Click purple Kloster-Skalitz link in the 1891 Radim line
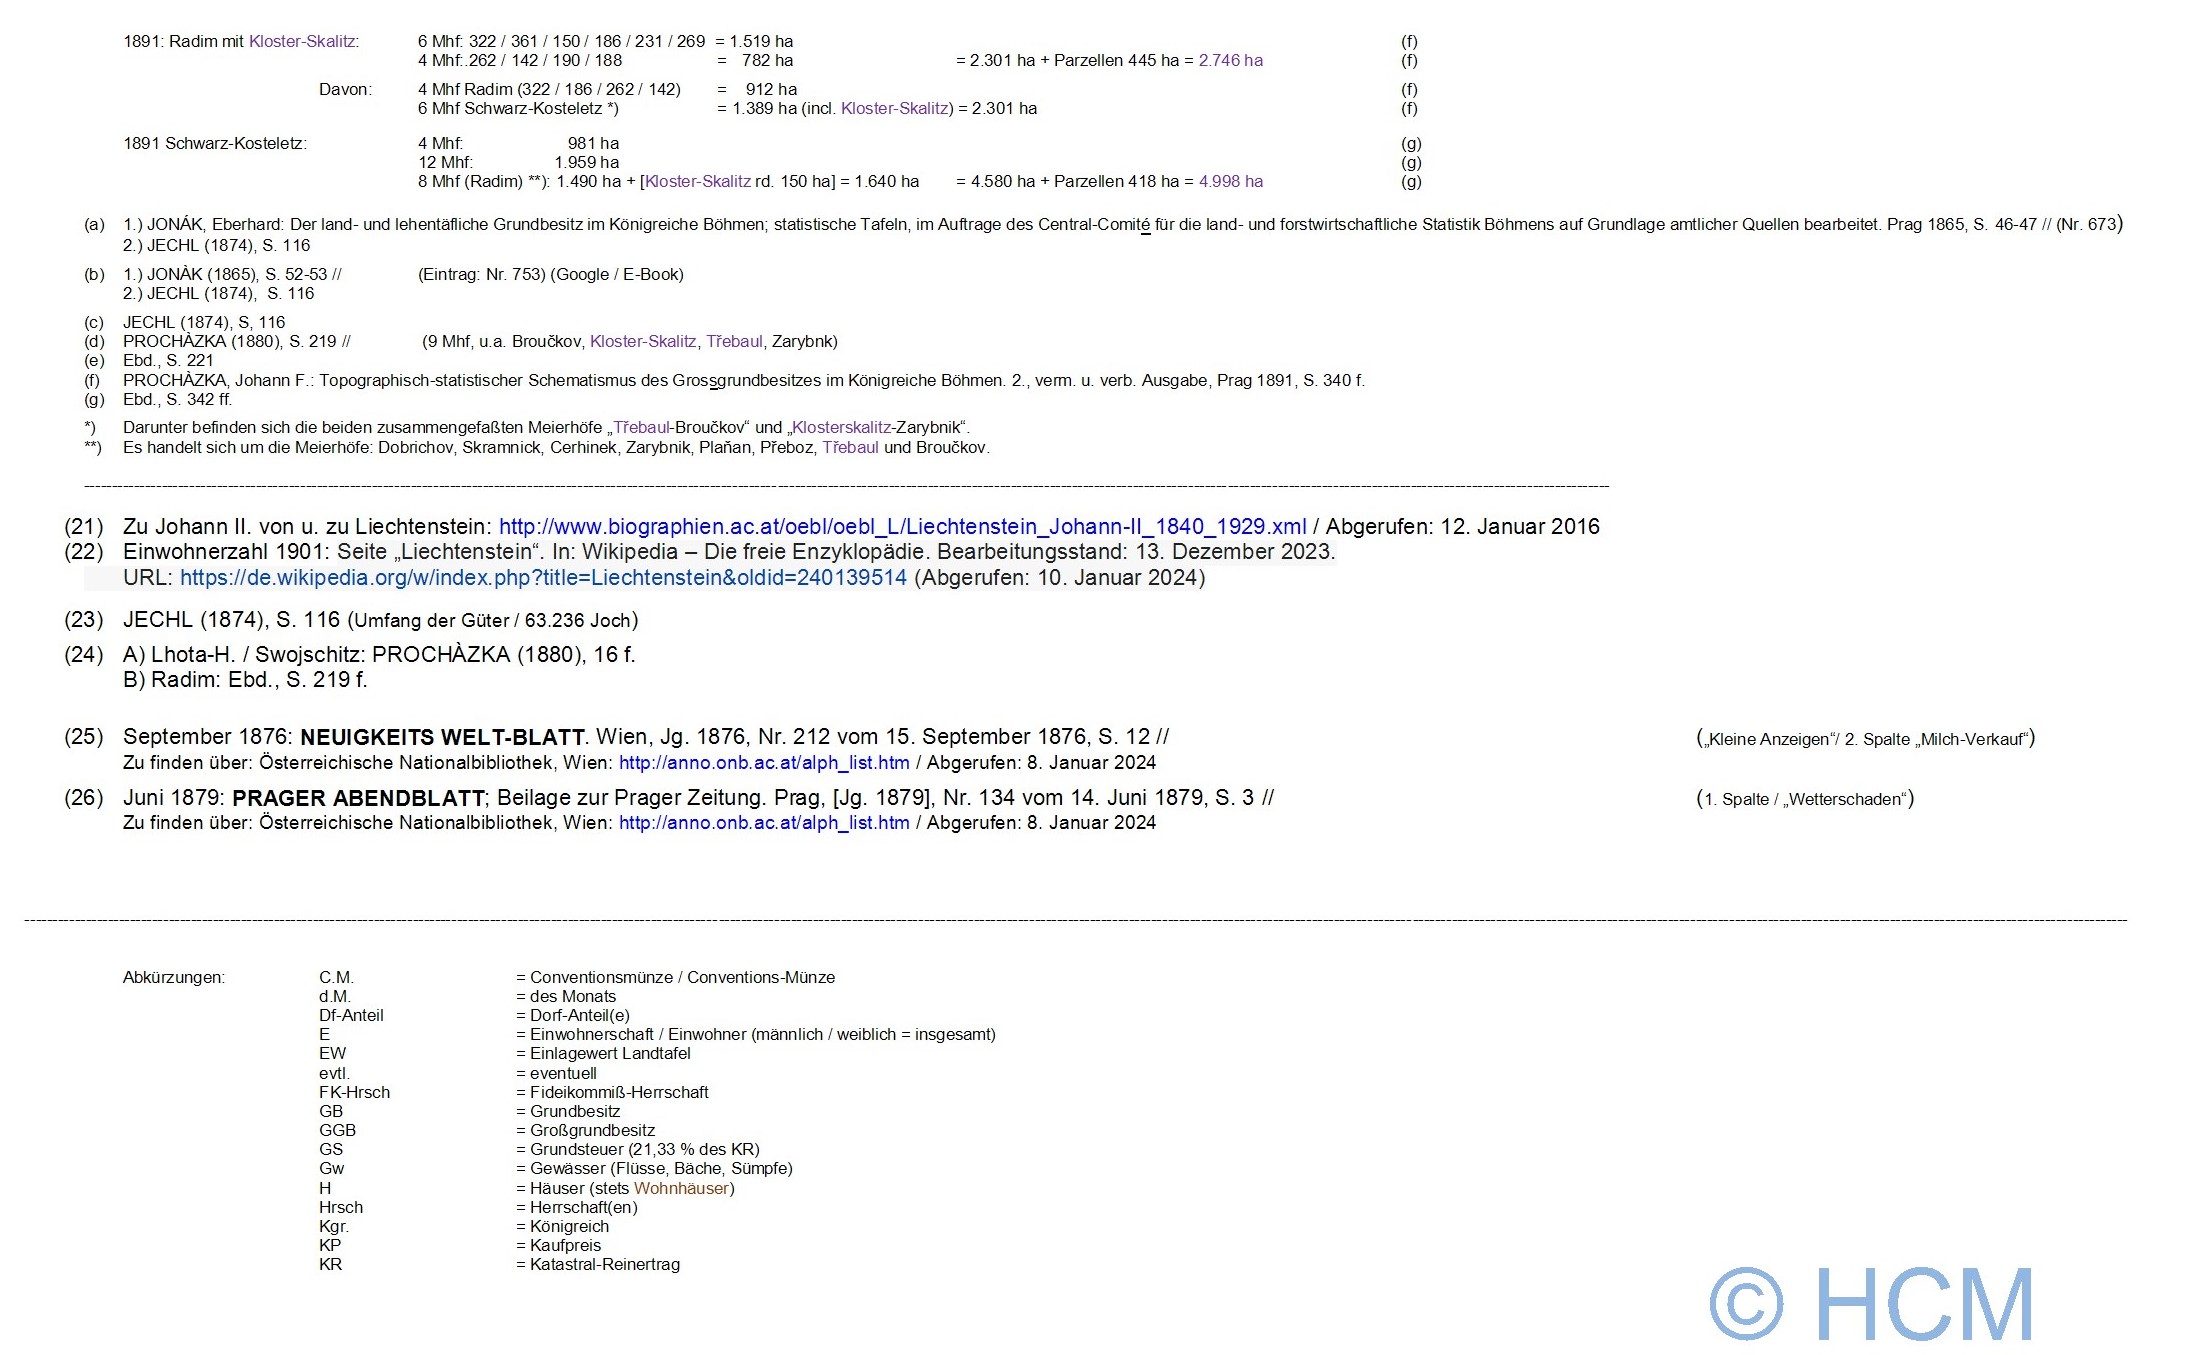Screen dimensions: 2205x1355 pyautogui.click(x=302, y=42)
